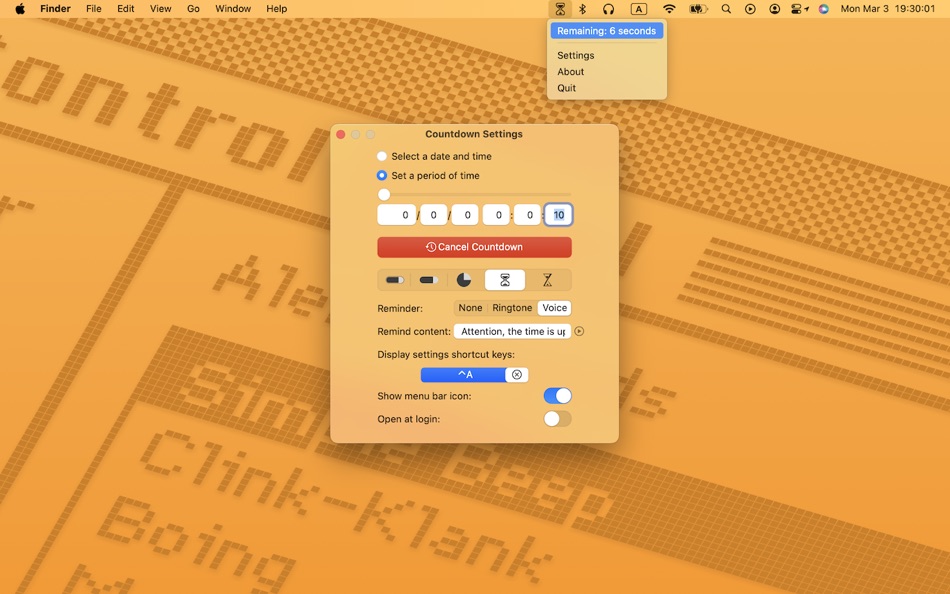Open Settings from the countdown menu
Screen dimensions: 950x594
point(576,55)
